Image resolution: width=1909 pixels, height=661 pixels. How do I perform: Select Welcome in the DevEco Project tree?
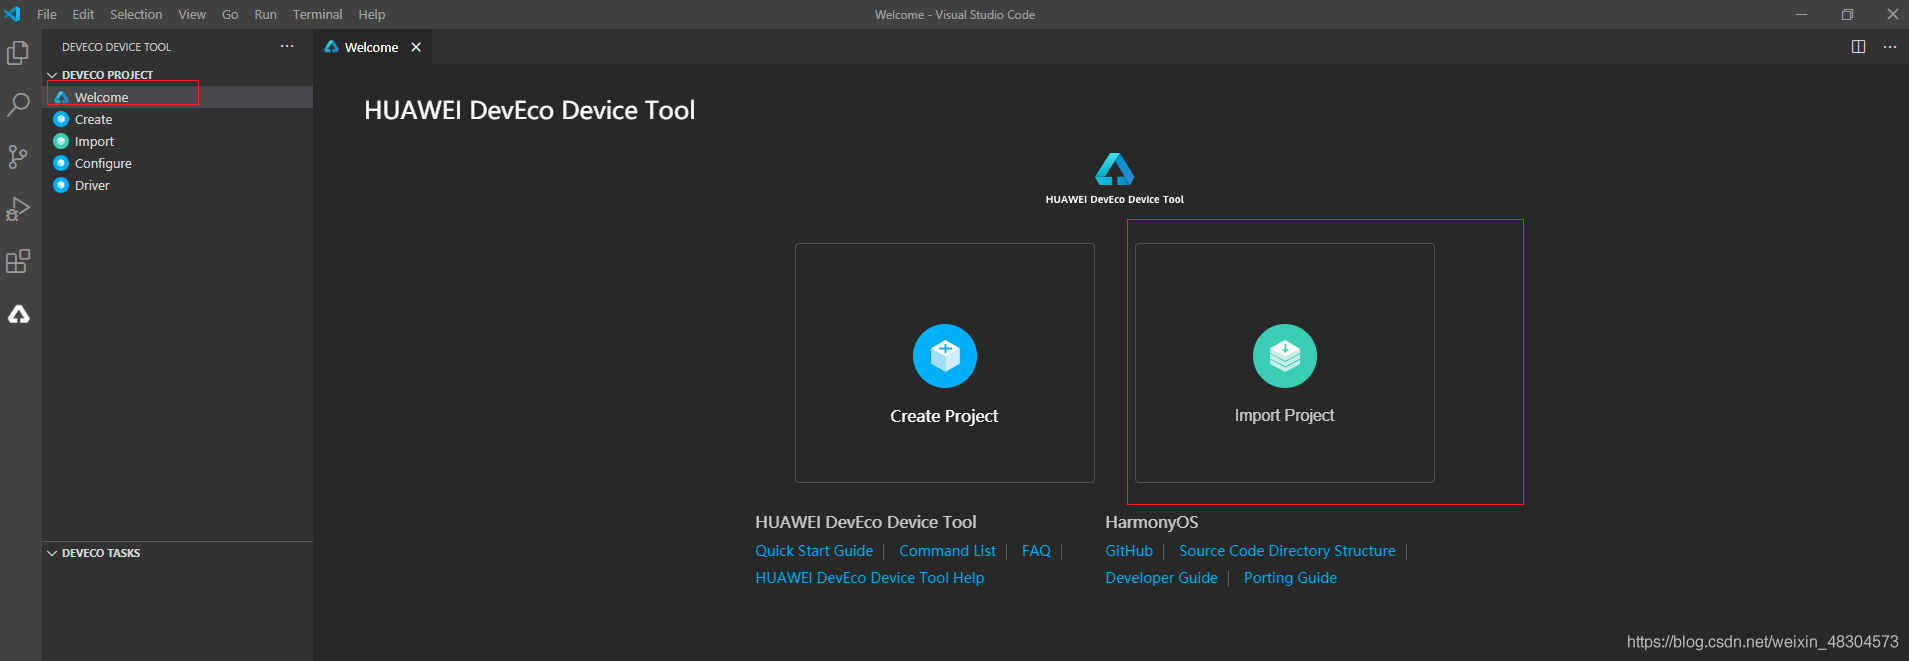tap(178, 97)
